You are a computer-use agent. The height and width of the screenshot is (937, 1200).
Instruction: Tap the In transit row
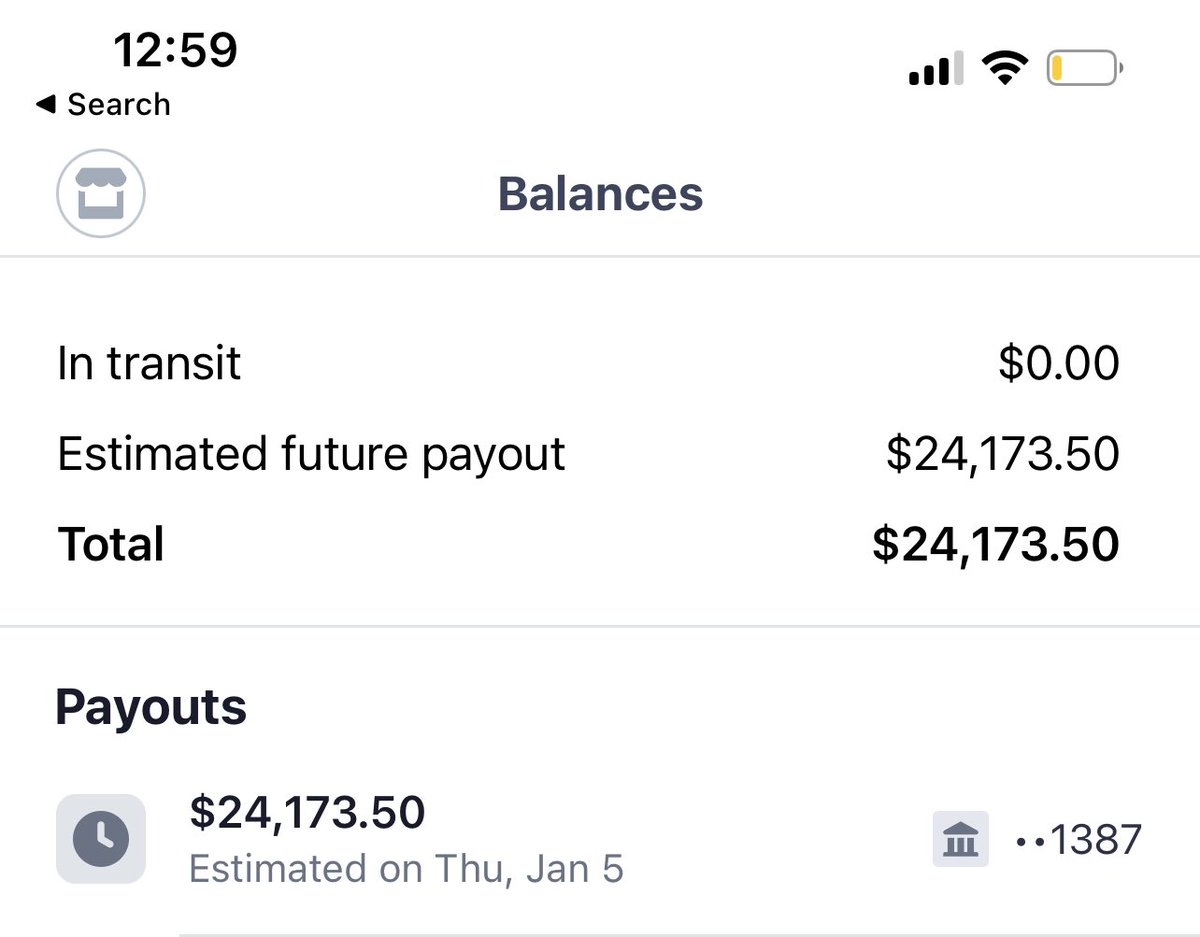(588, 362)
